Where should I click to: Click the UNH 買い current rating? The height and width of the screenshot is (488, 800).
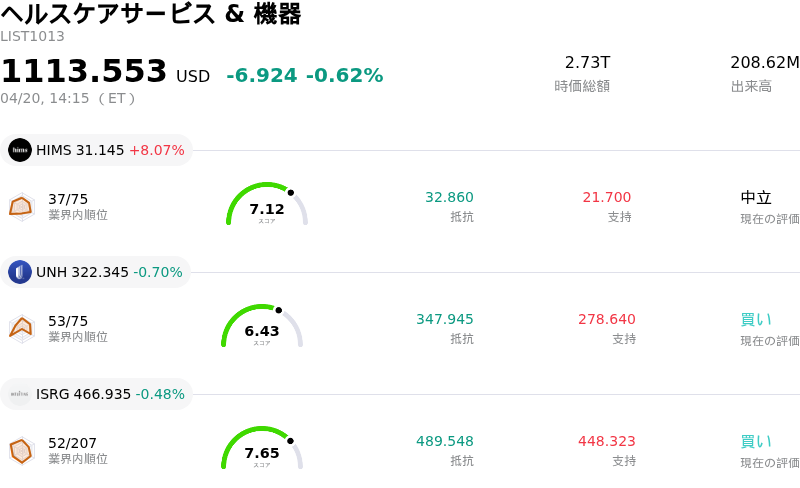pos(756,320)
